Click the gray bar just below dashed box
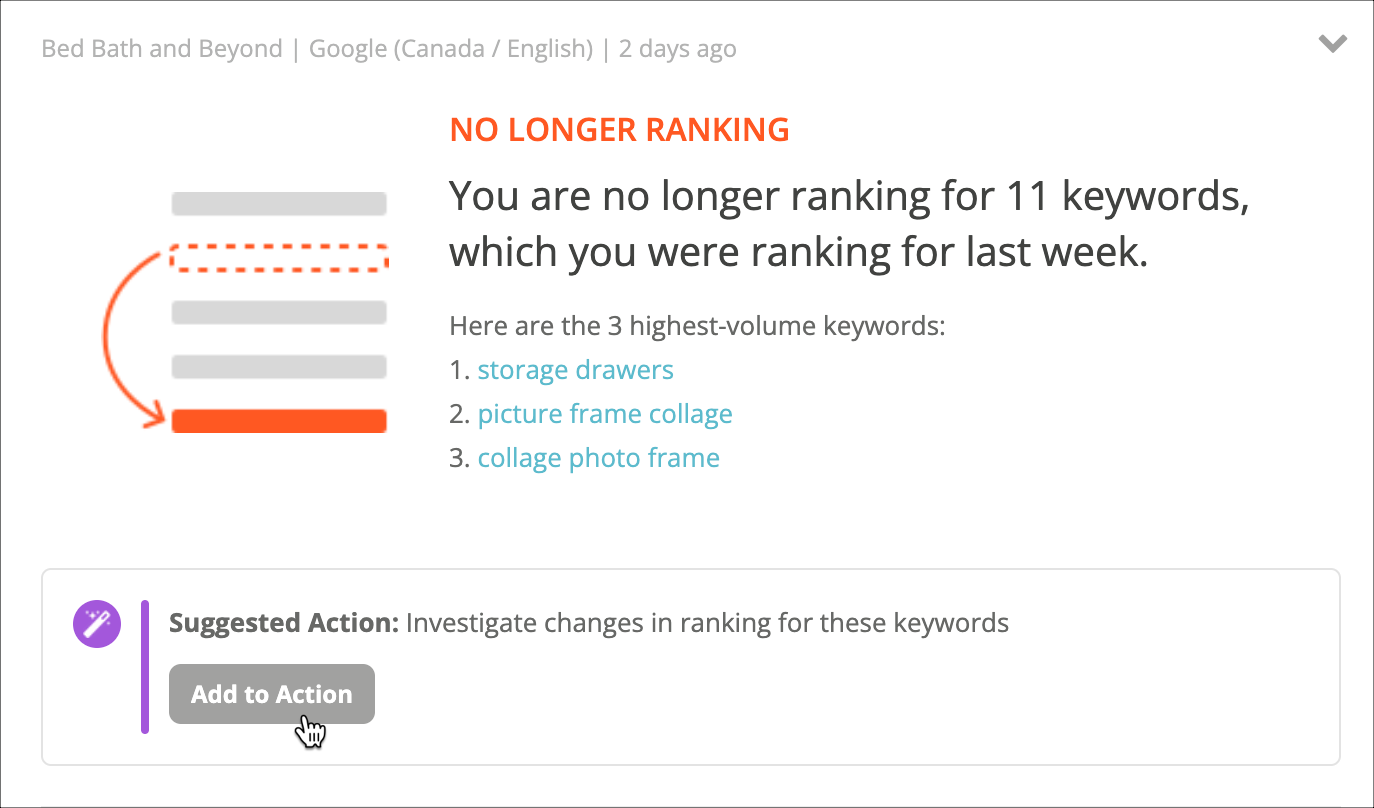This screenshot has width=1374, height=808. [x=279, y=312]
